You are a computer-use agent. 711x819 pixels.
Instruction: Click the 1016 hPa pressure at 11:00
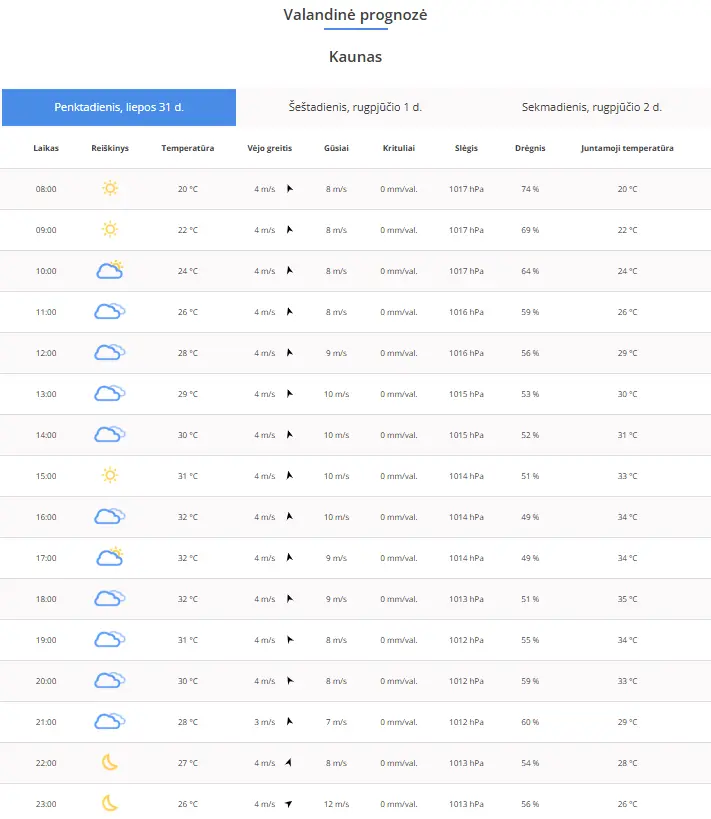466,312
